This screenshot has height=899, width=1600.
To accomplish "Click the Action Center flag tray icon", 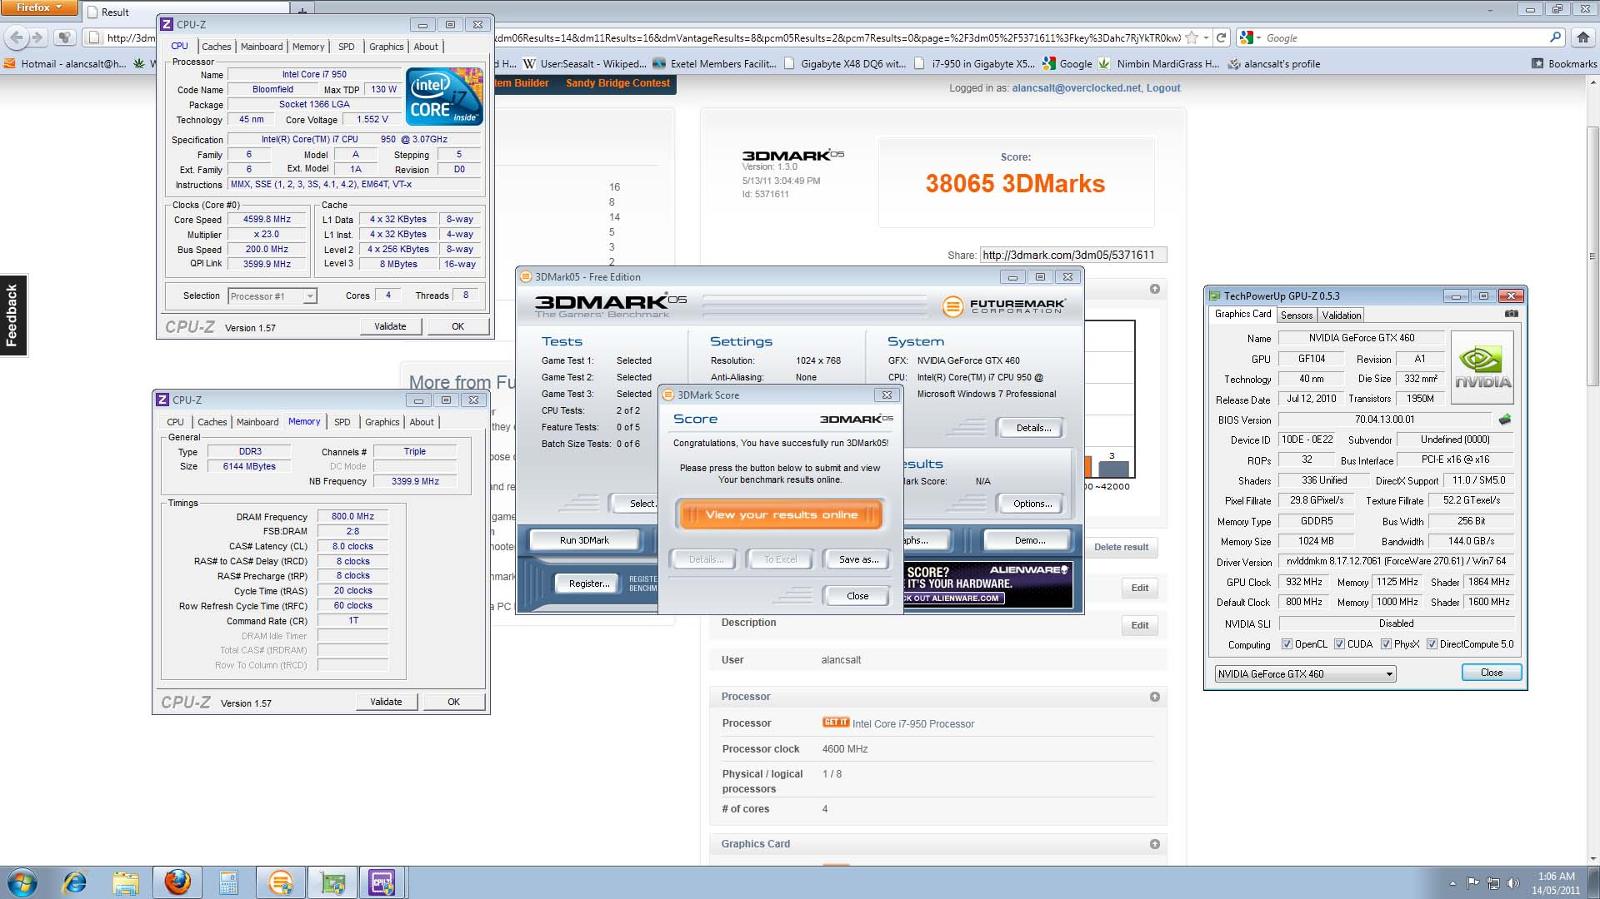I will [1473, 883].
